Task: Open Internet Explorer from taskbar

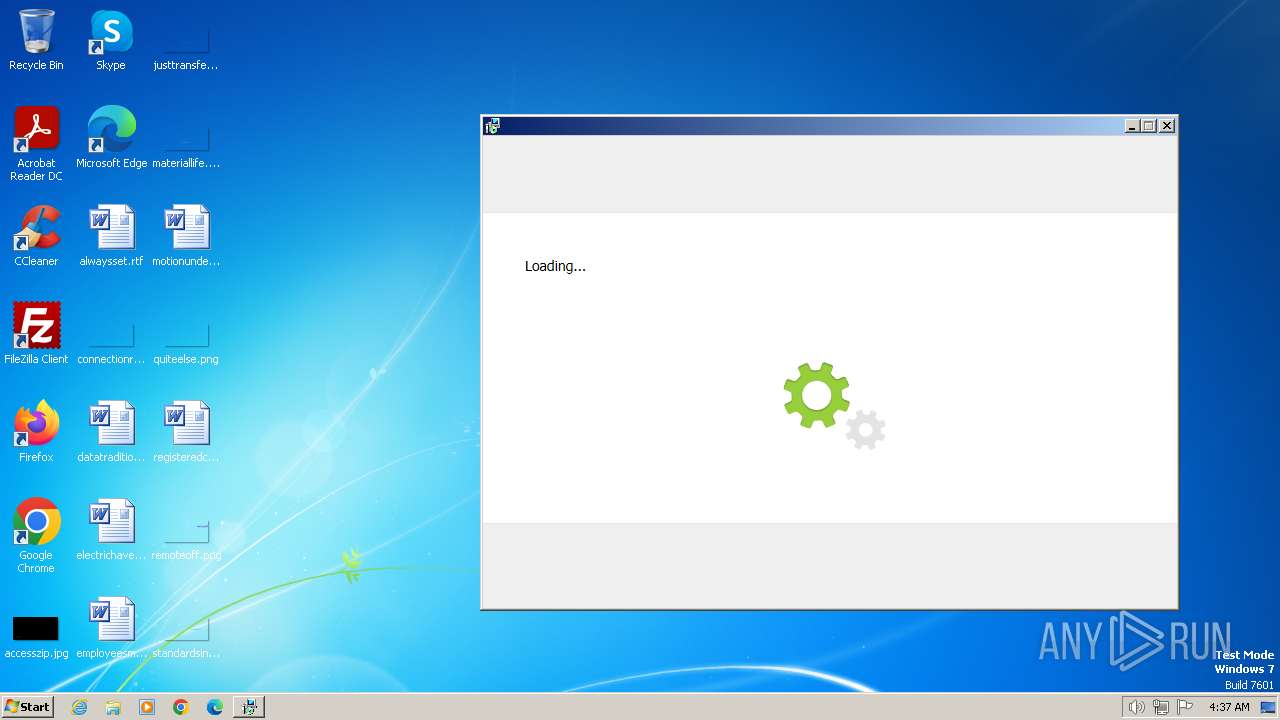Action: [80, 707]
